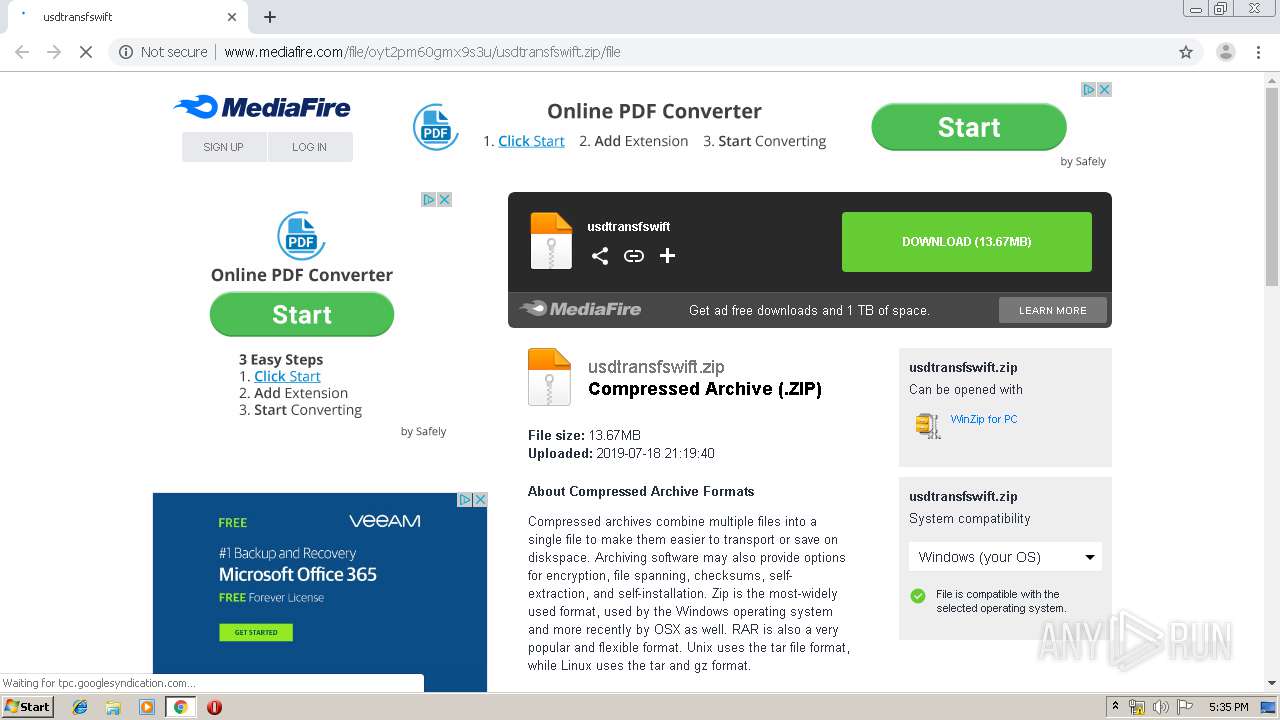Share the file via share icon

(599, 256)
